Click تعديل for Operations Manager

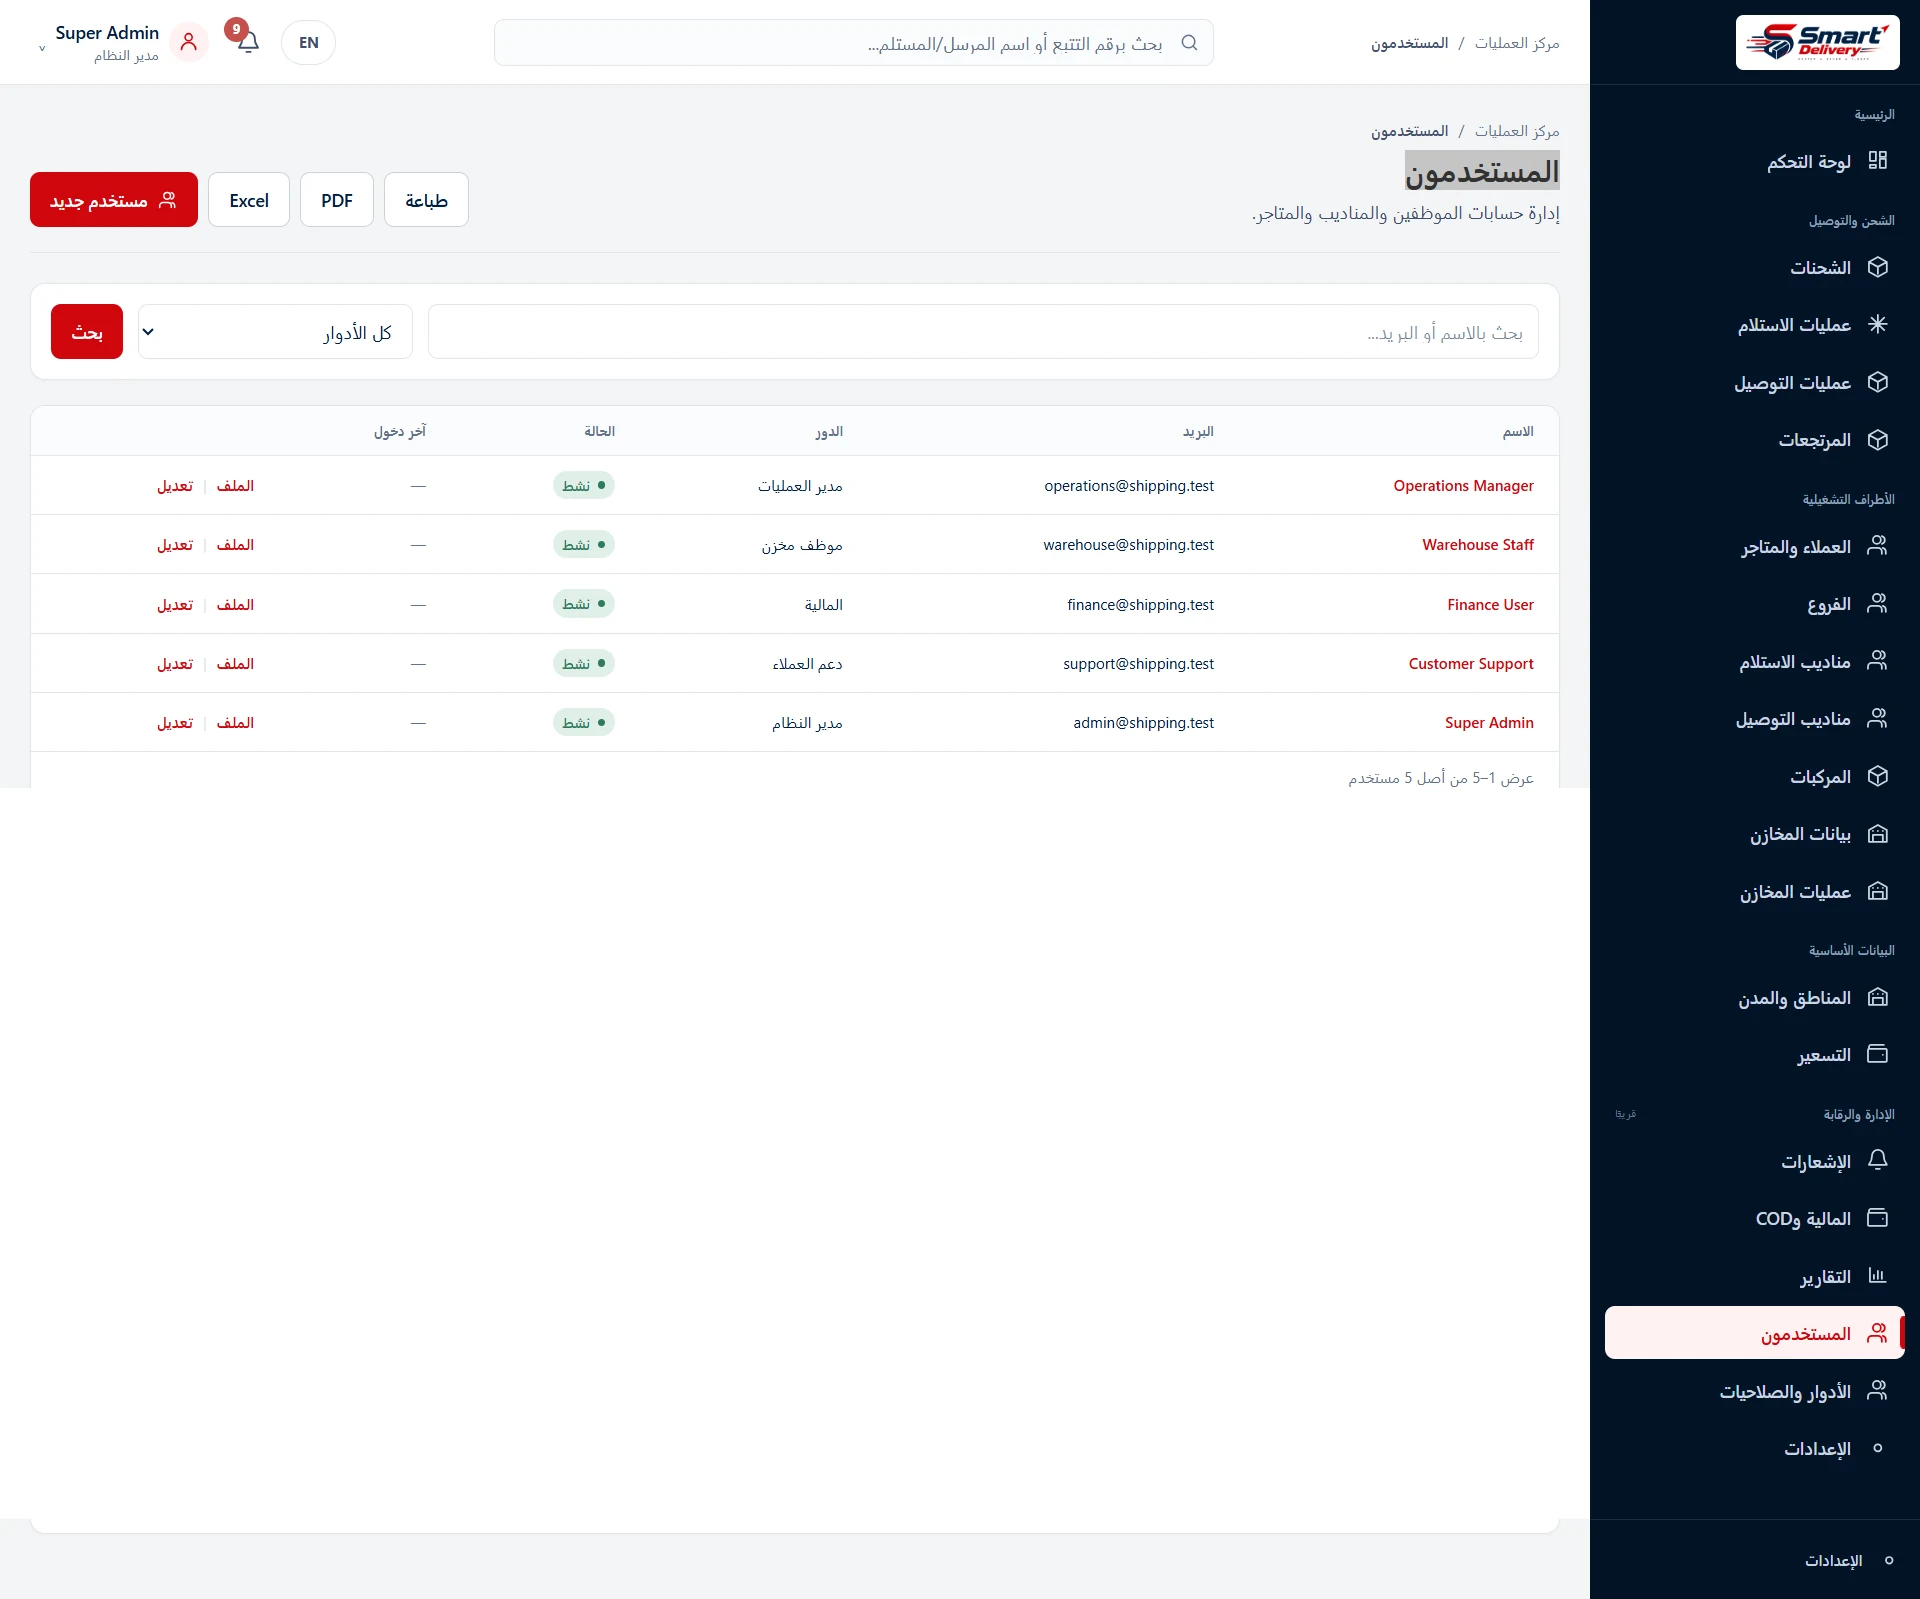click(175, 486)
